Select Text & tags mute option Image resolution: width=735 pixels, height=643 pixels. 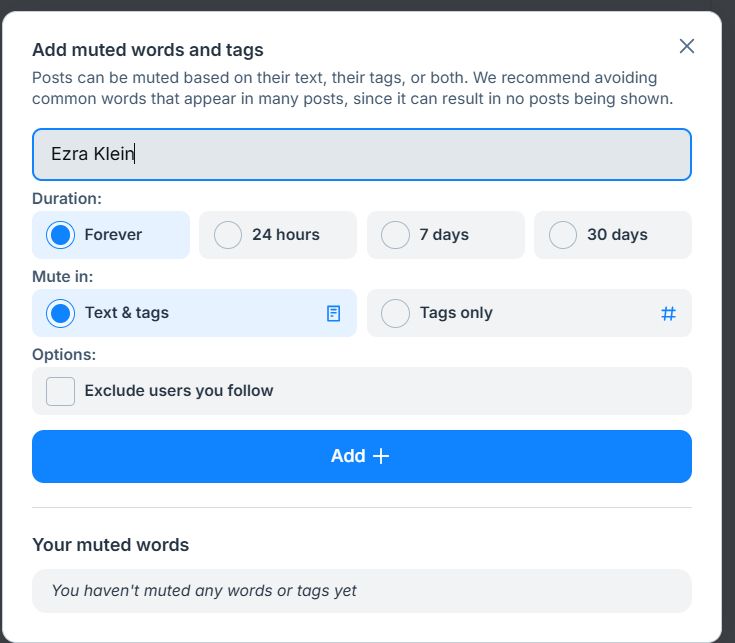(194, 313)
